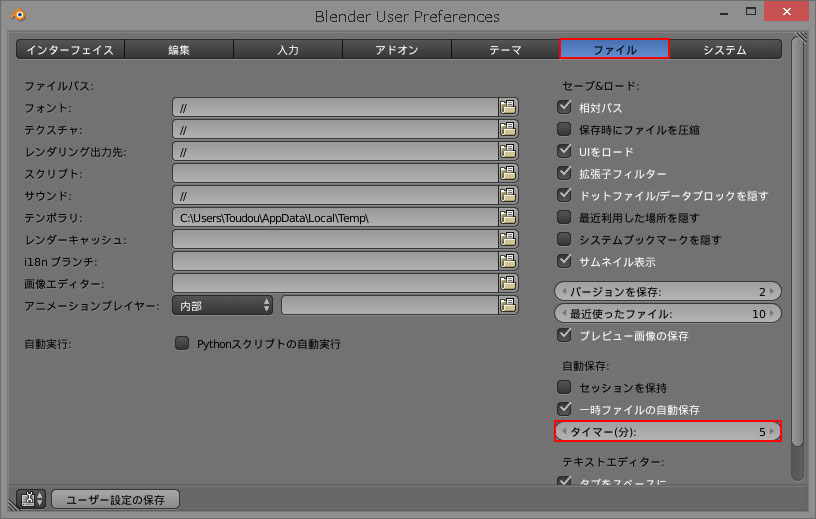The image size is (816, 519).
Task: Increase バージョンを保存 value with right arrow
Action: [x=773, y=291]
